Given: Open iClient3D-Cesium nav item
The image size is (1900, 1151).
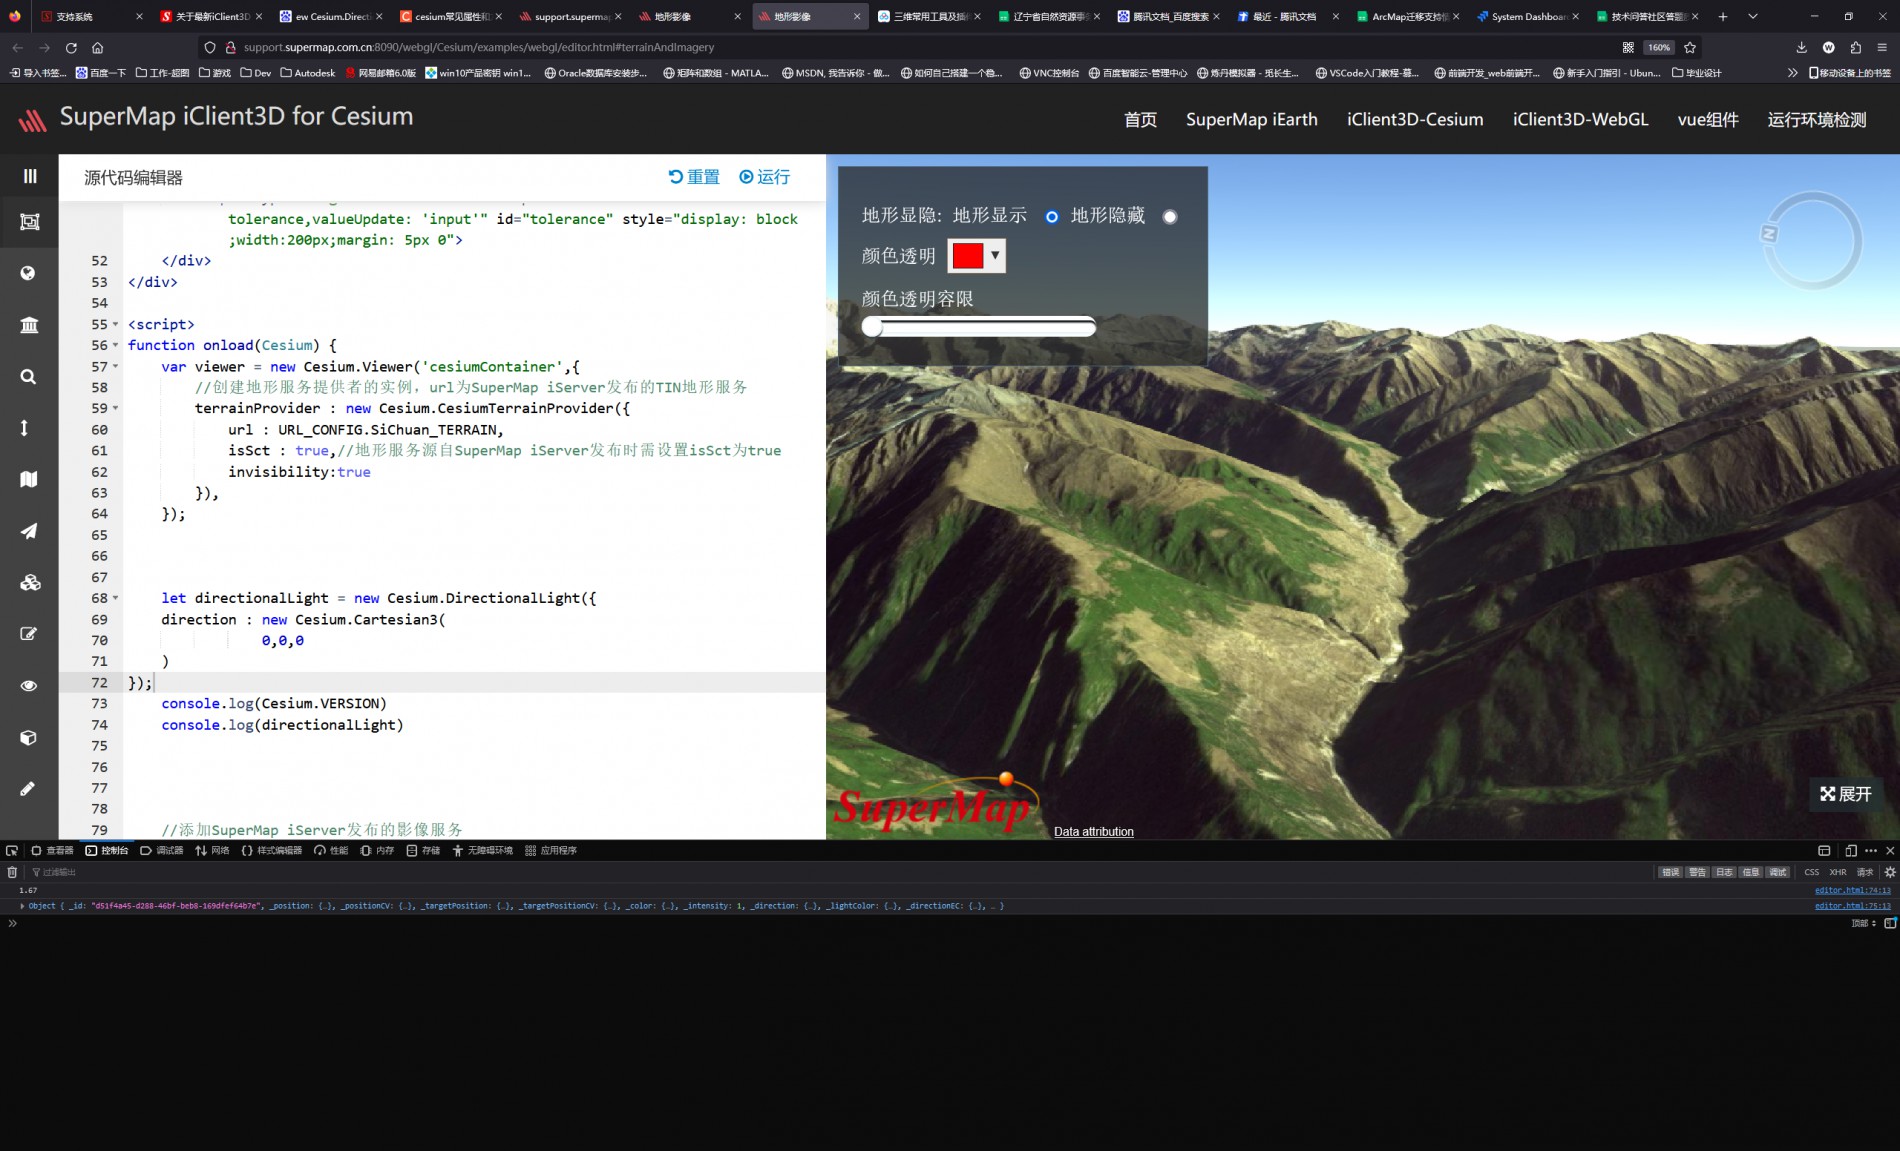Looking at the screenshot, I should [1415, 120].
